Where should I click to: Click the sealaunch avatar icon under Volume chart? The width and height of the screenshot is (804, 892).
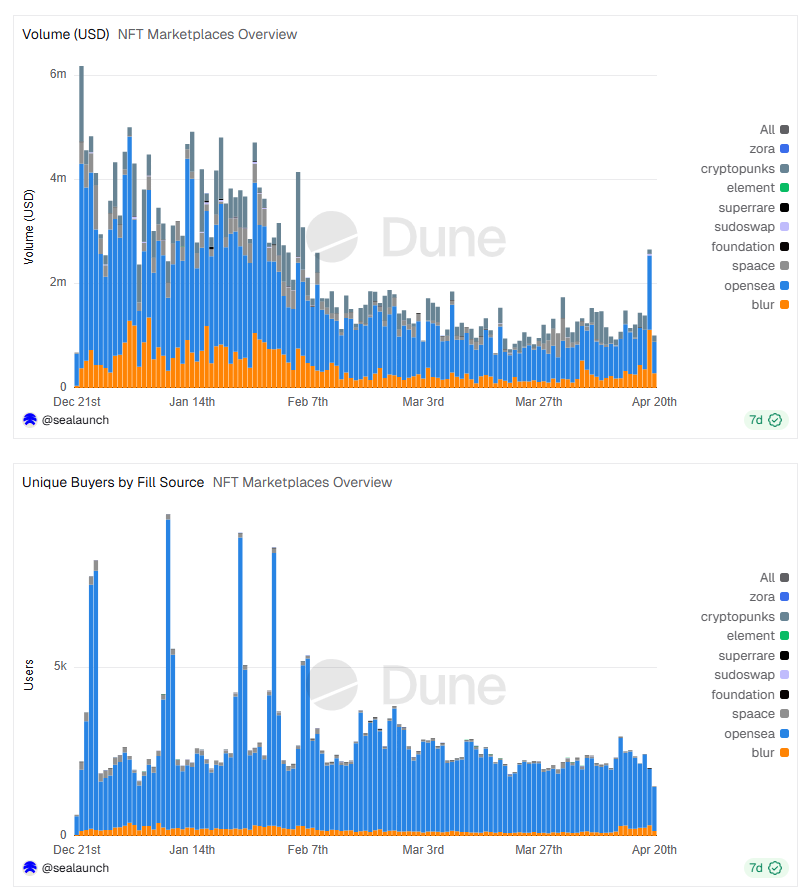30,420
